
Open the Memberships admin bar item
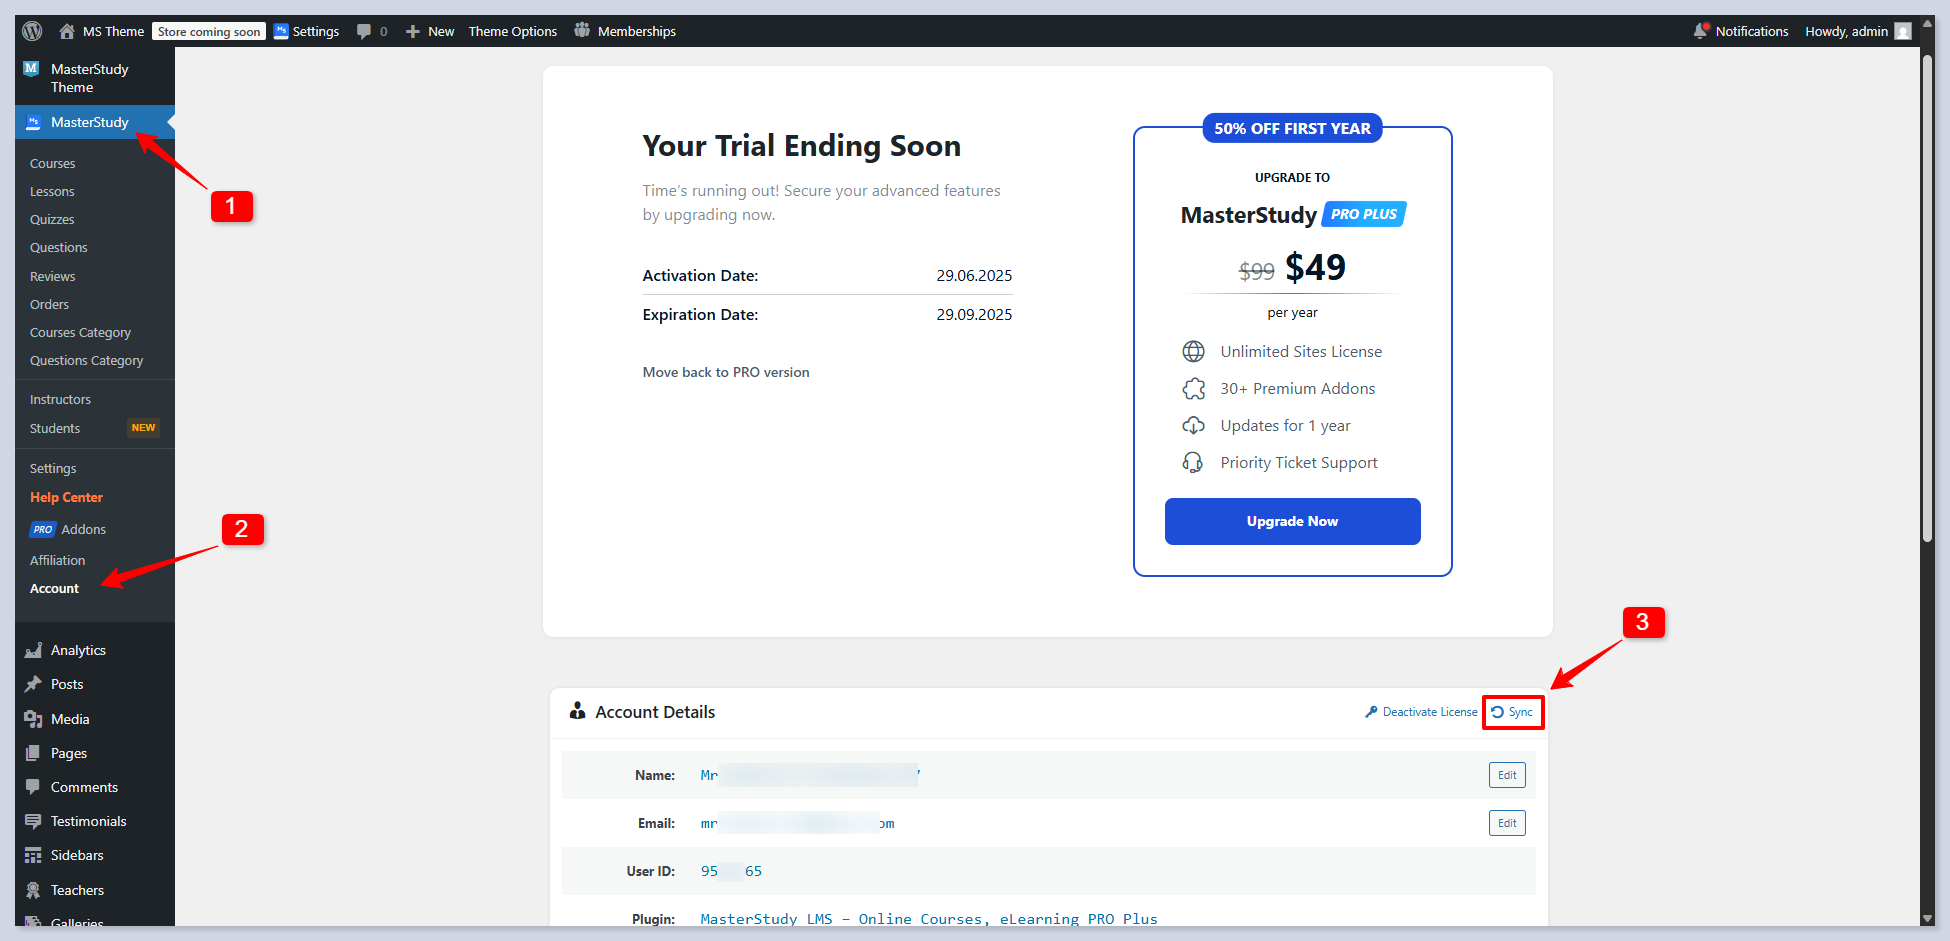pyautogui.click(x=636, y=31)
